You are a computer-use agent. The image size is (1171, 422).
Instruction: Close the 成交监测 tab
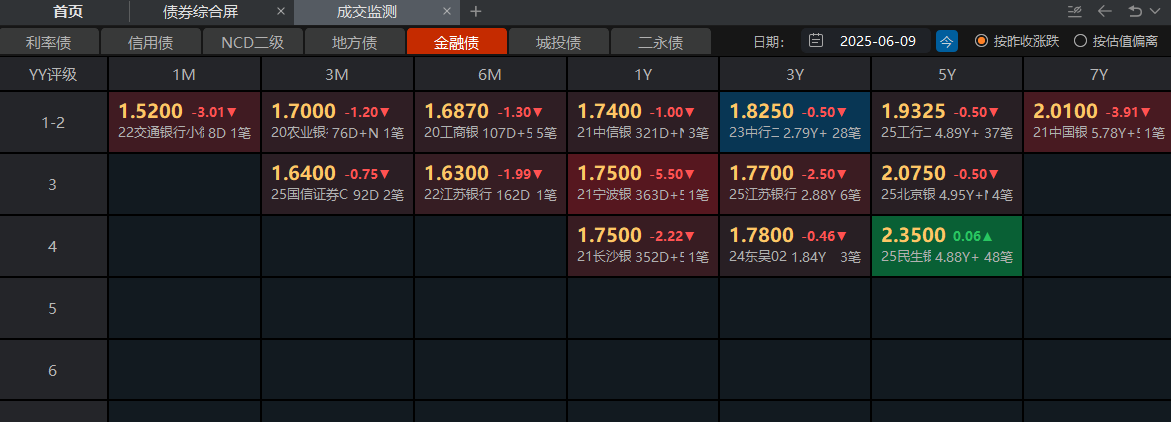click(x=447, y=12)
